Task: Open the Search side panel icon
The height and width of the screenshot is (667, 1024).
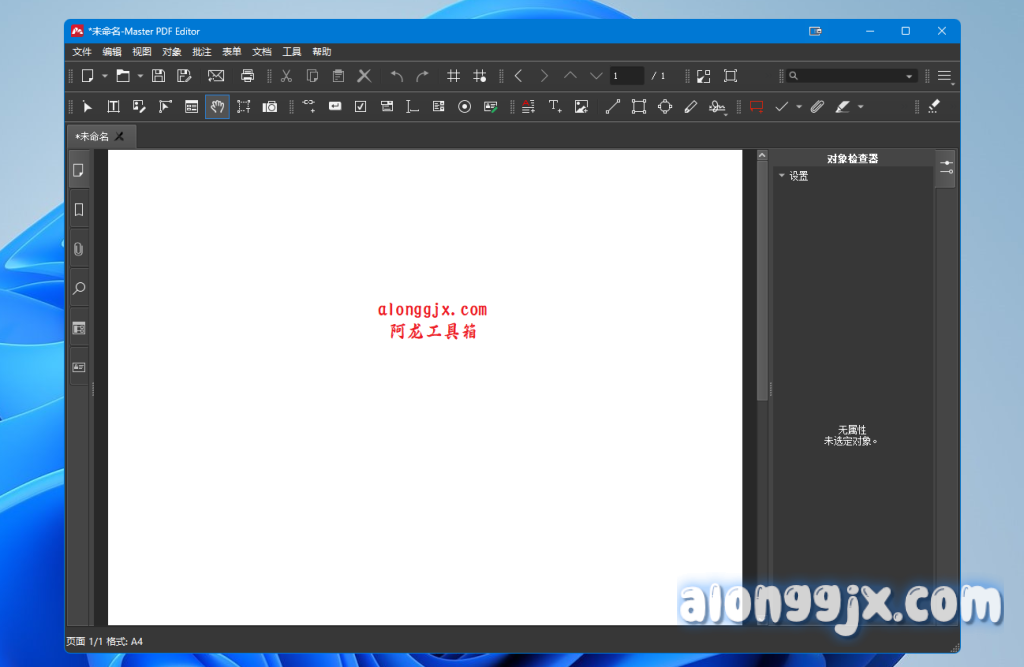Action: tap(78, 288)
